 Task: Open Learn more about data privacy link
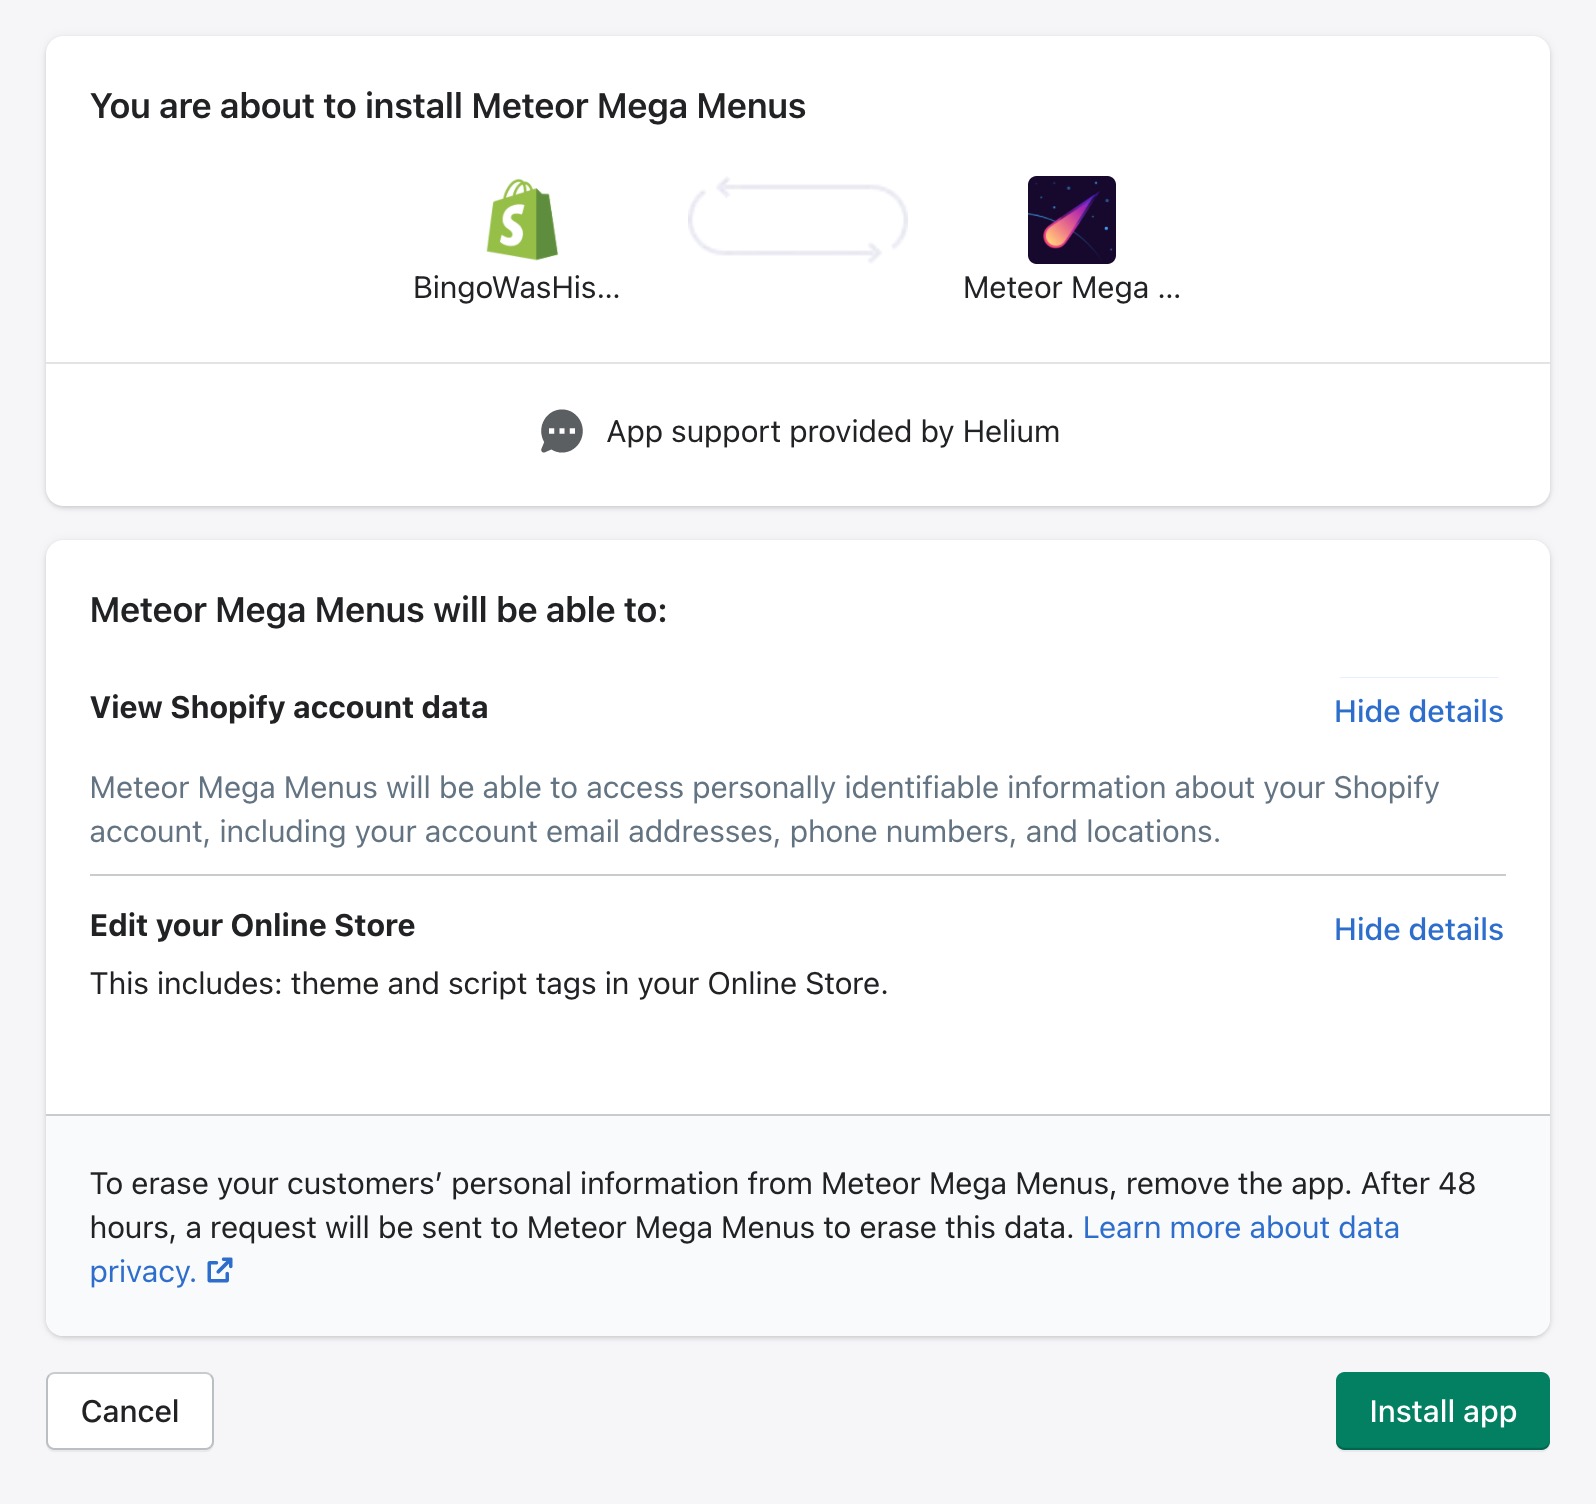tap(744, 1249)
